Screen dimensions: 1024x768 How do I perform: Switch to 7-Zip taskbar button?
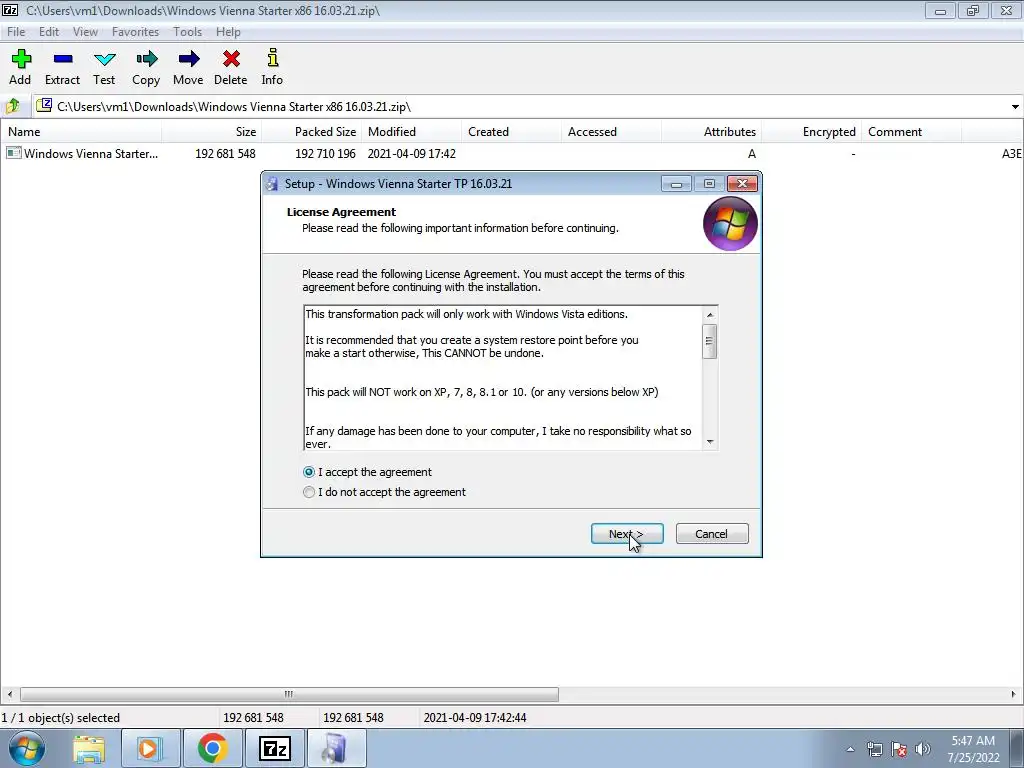coord(274,748)
